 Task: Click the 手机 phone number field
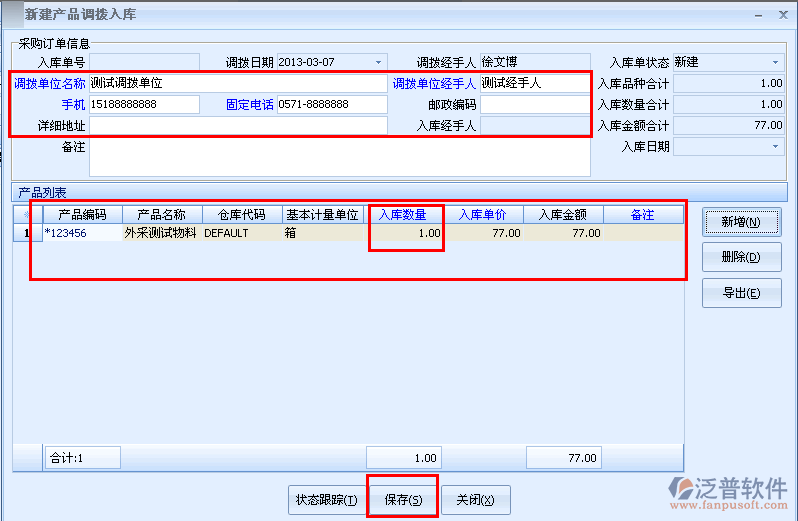(144, 104)
